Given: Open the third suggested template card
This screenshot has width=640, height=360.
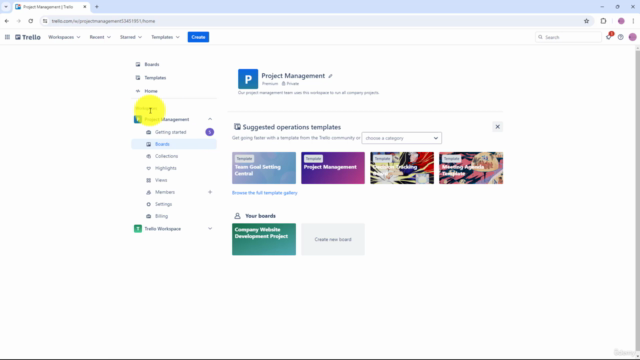Looking at the screenshot, I should click(402, 168).
